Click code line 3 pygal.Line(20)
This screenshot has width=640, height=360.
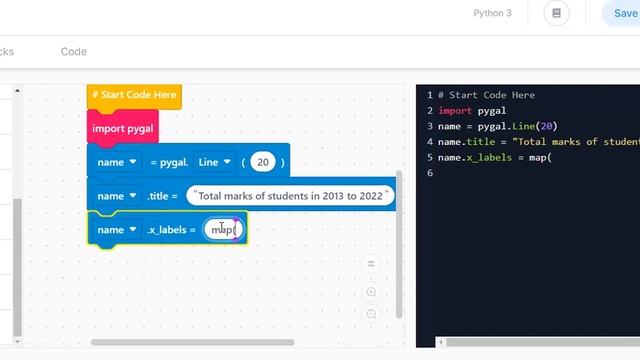(x=497, y=126)
